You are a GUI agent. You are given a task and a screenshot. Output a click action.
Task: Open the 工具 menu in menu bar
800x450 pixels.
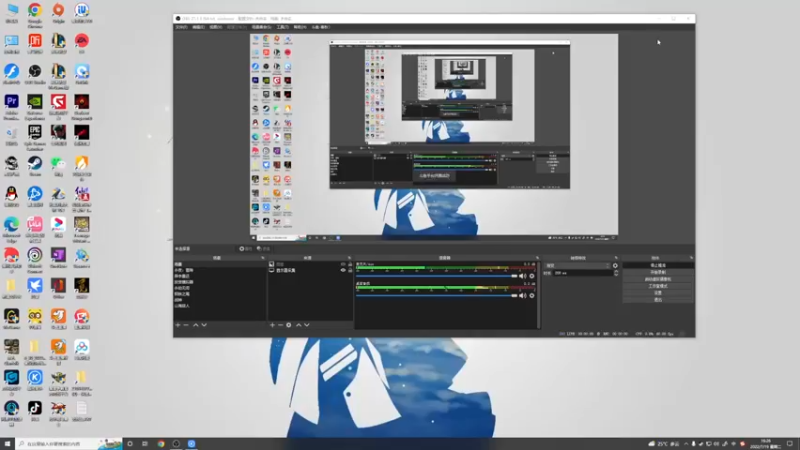tap(282, 27)
